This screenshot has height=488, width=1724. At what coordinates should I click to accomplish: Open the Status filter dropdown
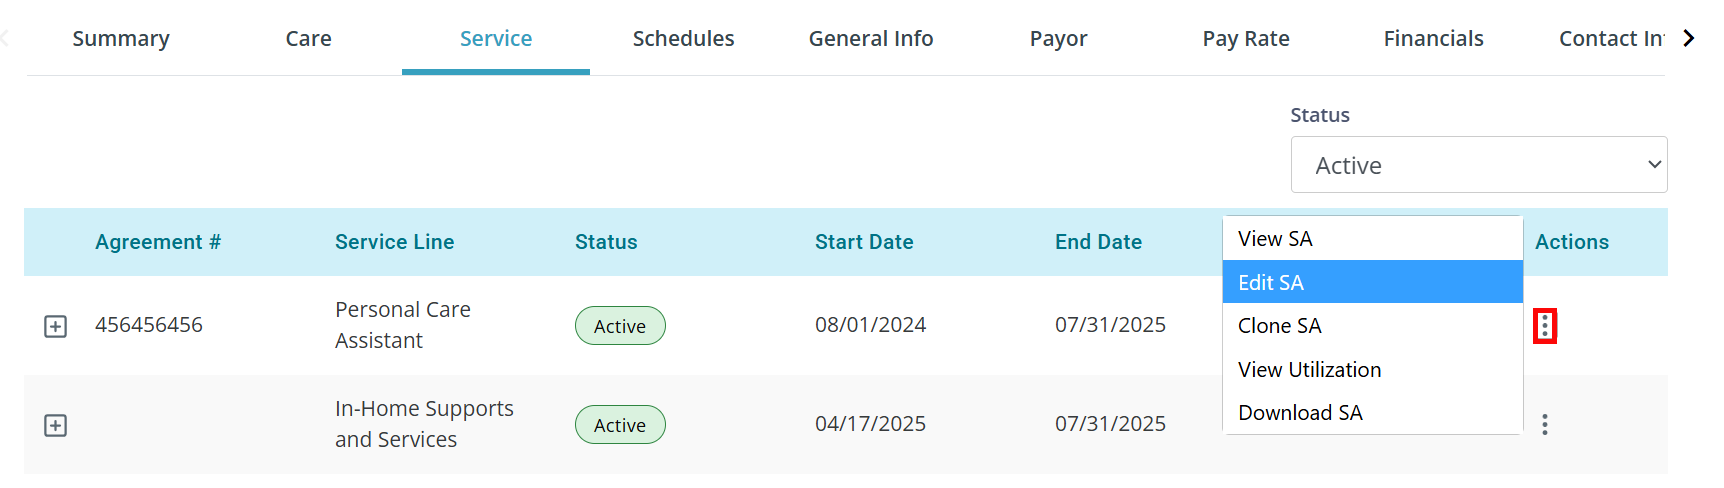pyautogui.click(x=1479, y=165)
